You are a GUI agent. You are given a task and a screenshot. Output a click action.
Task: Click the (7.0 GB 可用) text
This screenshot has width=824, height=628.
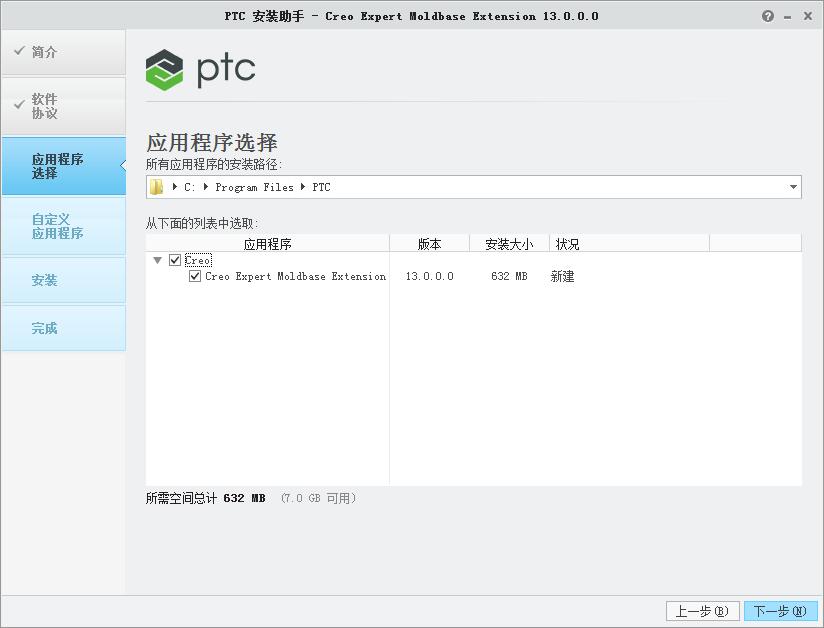coord(318,498)
